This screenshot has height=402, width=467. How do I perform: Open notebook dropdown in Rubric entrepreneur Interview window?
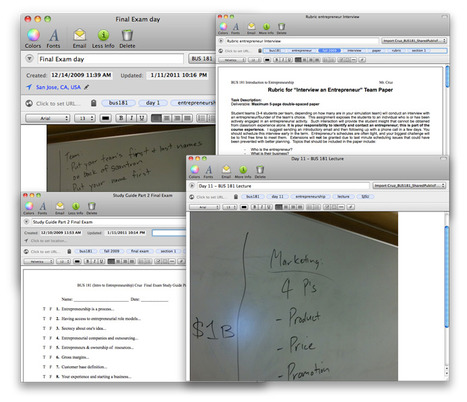click(414, 41)
